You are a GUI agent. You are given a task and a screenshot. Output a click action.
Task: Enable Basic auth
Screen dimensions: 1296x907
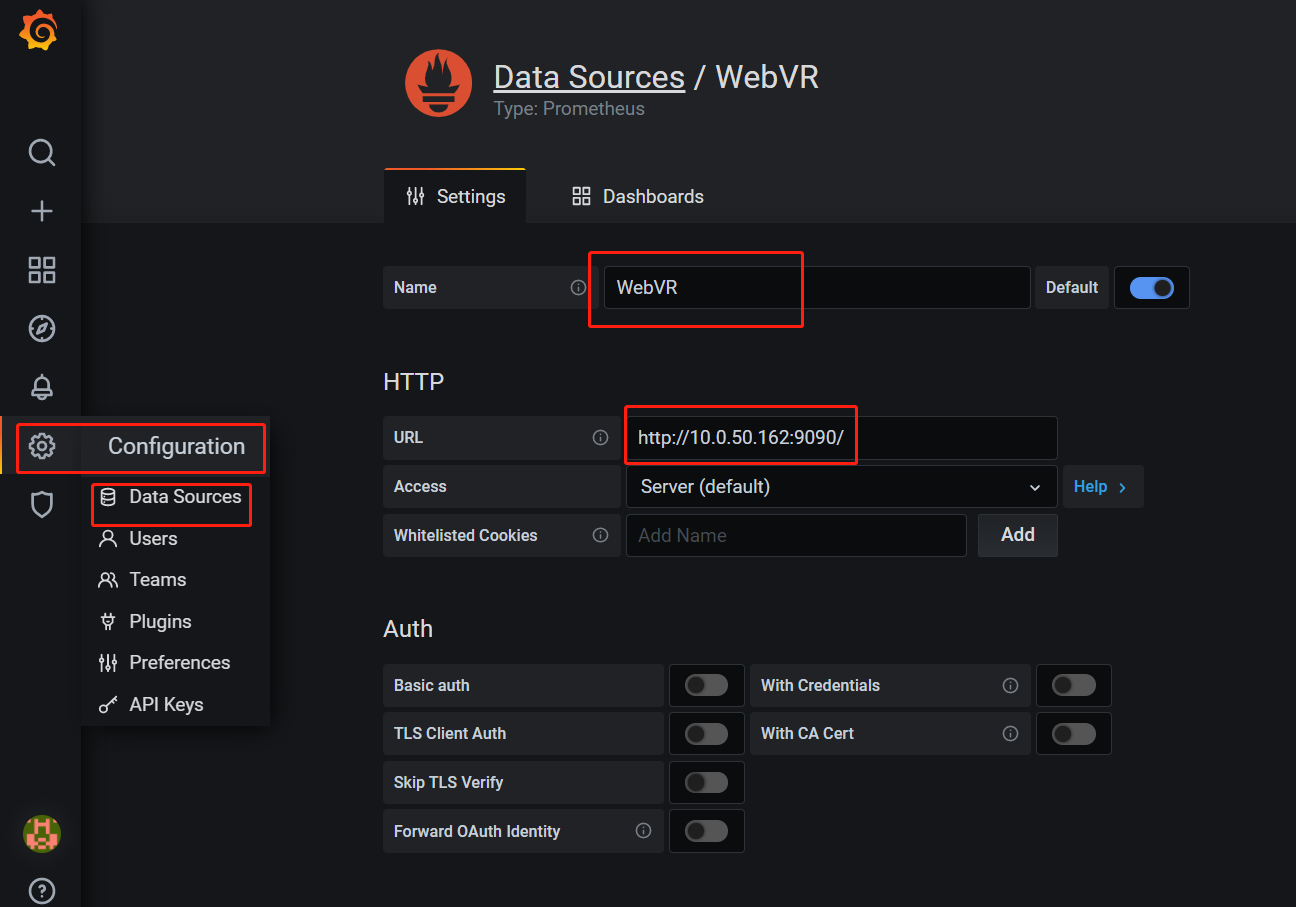(x=707, y=685)
